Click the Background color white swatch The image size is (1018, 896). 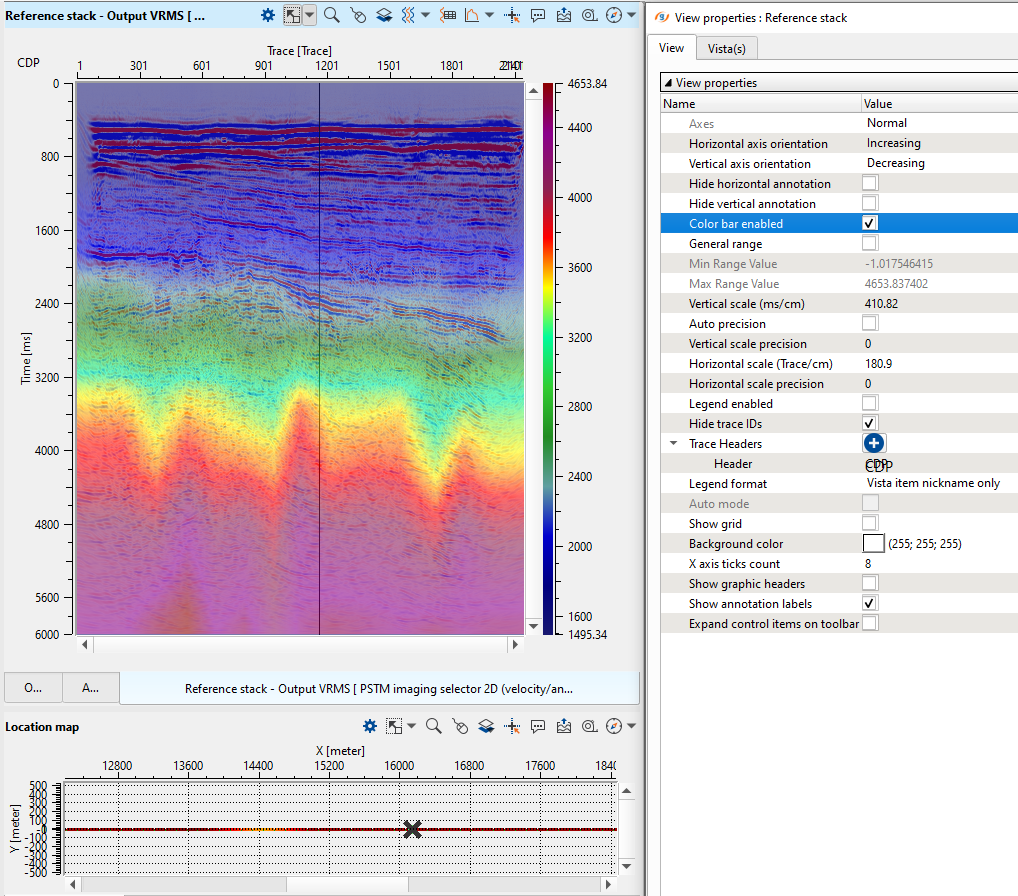pos(873,544)
